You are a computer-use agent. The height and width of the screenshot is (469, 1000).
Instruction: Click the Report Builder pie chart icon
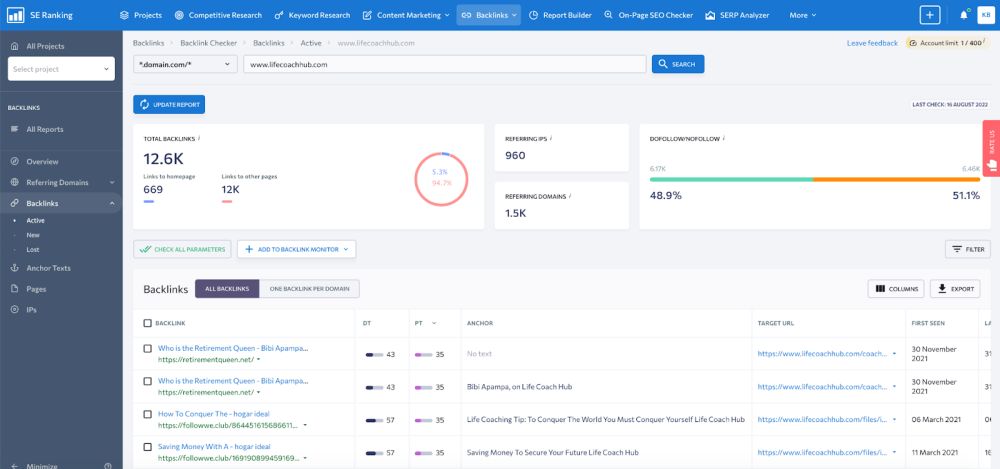pos(533,15)
